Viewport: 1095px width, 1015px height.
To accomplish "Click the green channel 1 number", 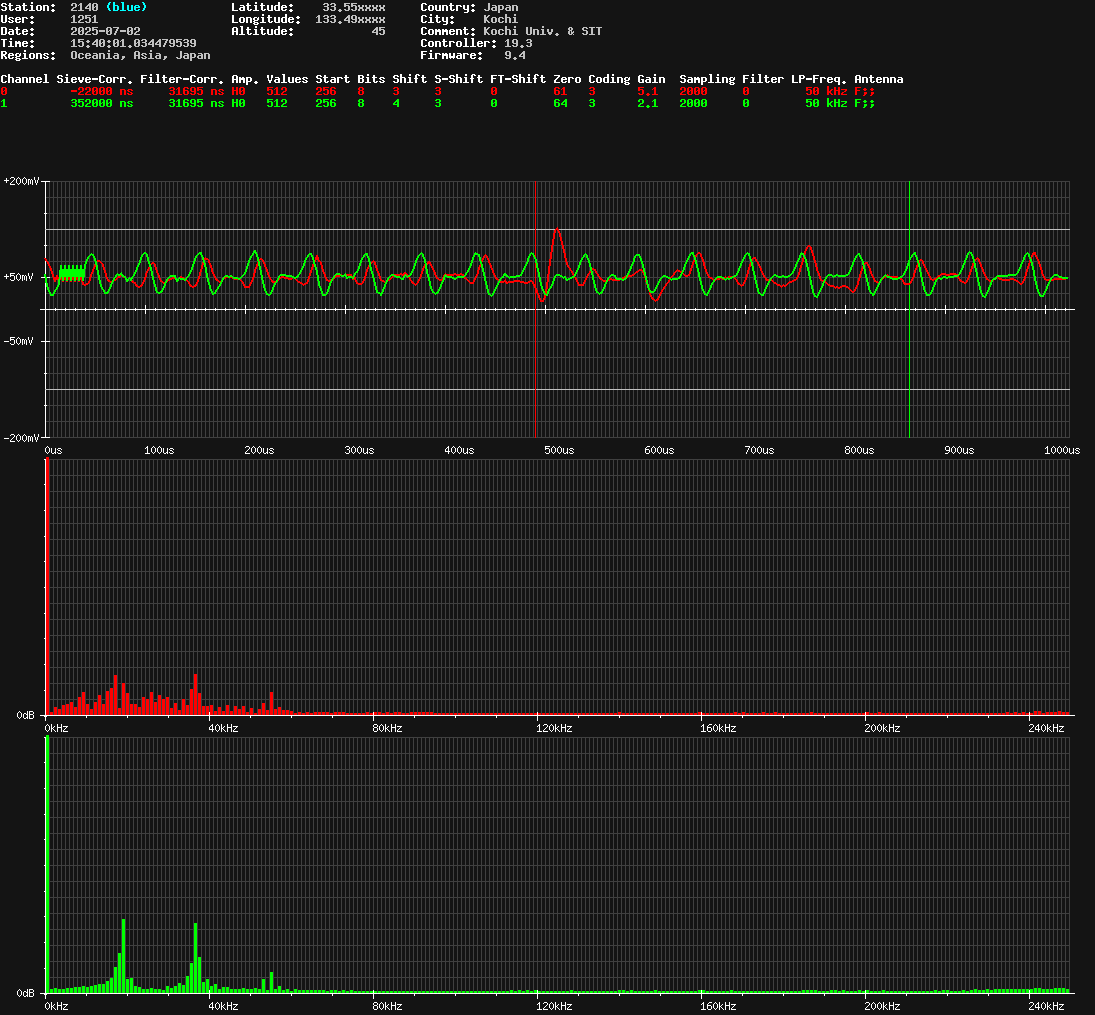I will pos(3,103).
